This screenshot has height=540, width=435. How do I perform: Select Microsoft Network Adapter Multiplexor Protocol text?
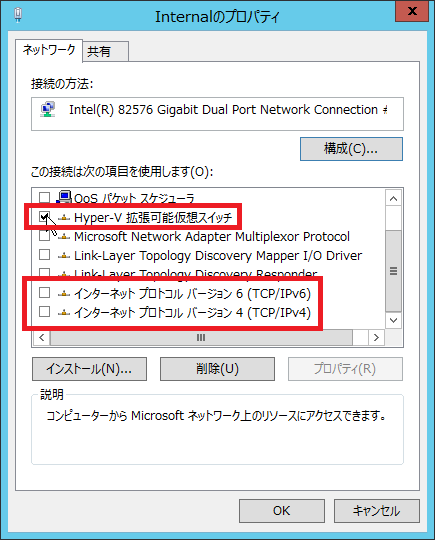tap(212, 237)
